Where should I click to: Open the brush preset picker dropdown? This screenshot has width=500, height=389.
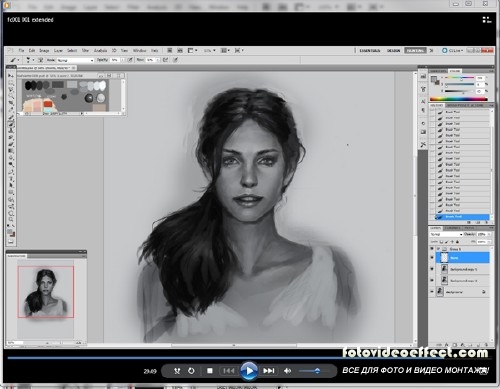(30, 60)
